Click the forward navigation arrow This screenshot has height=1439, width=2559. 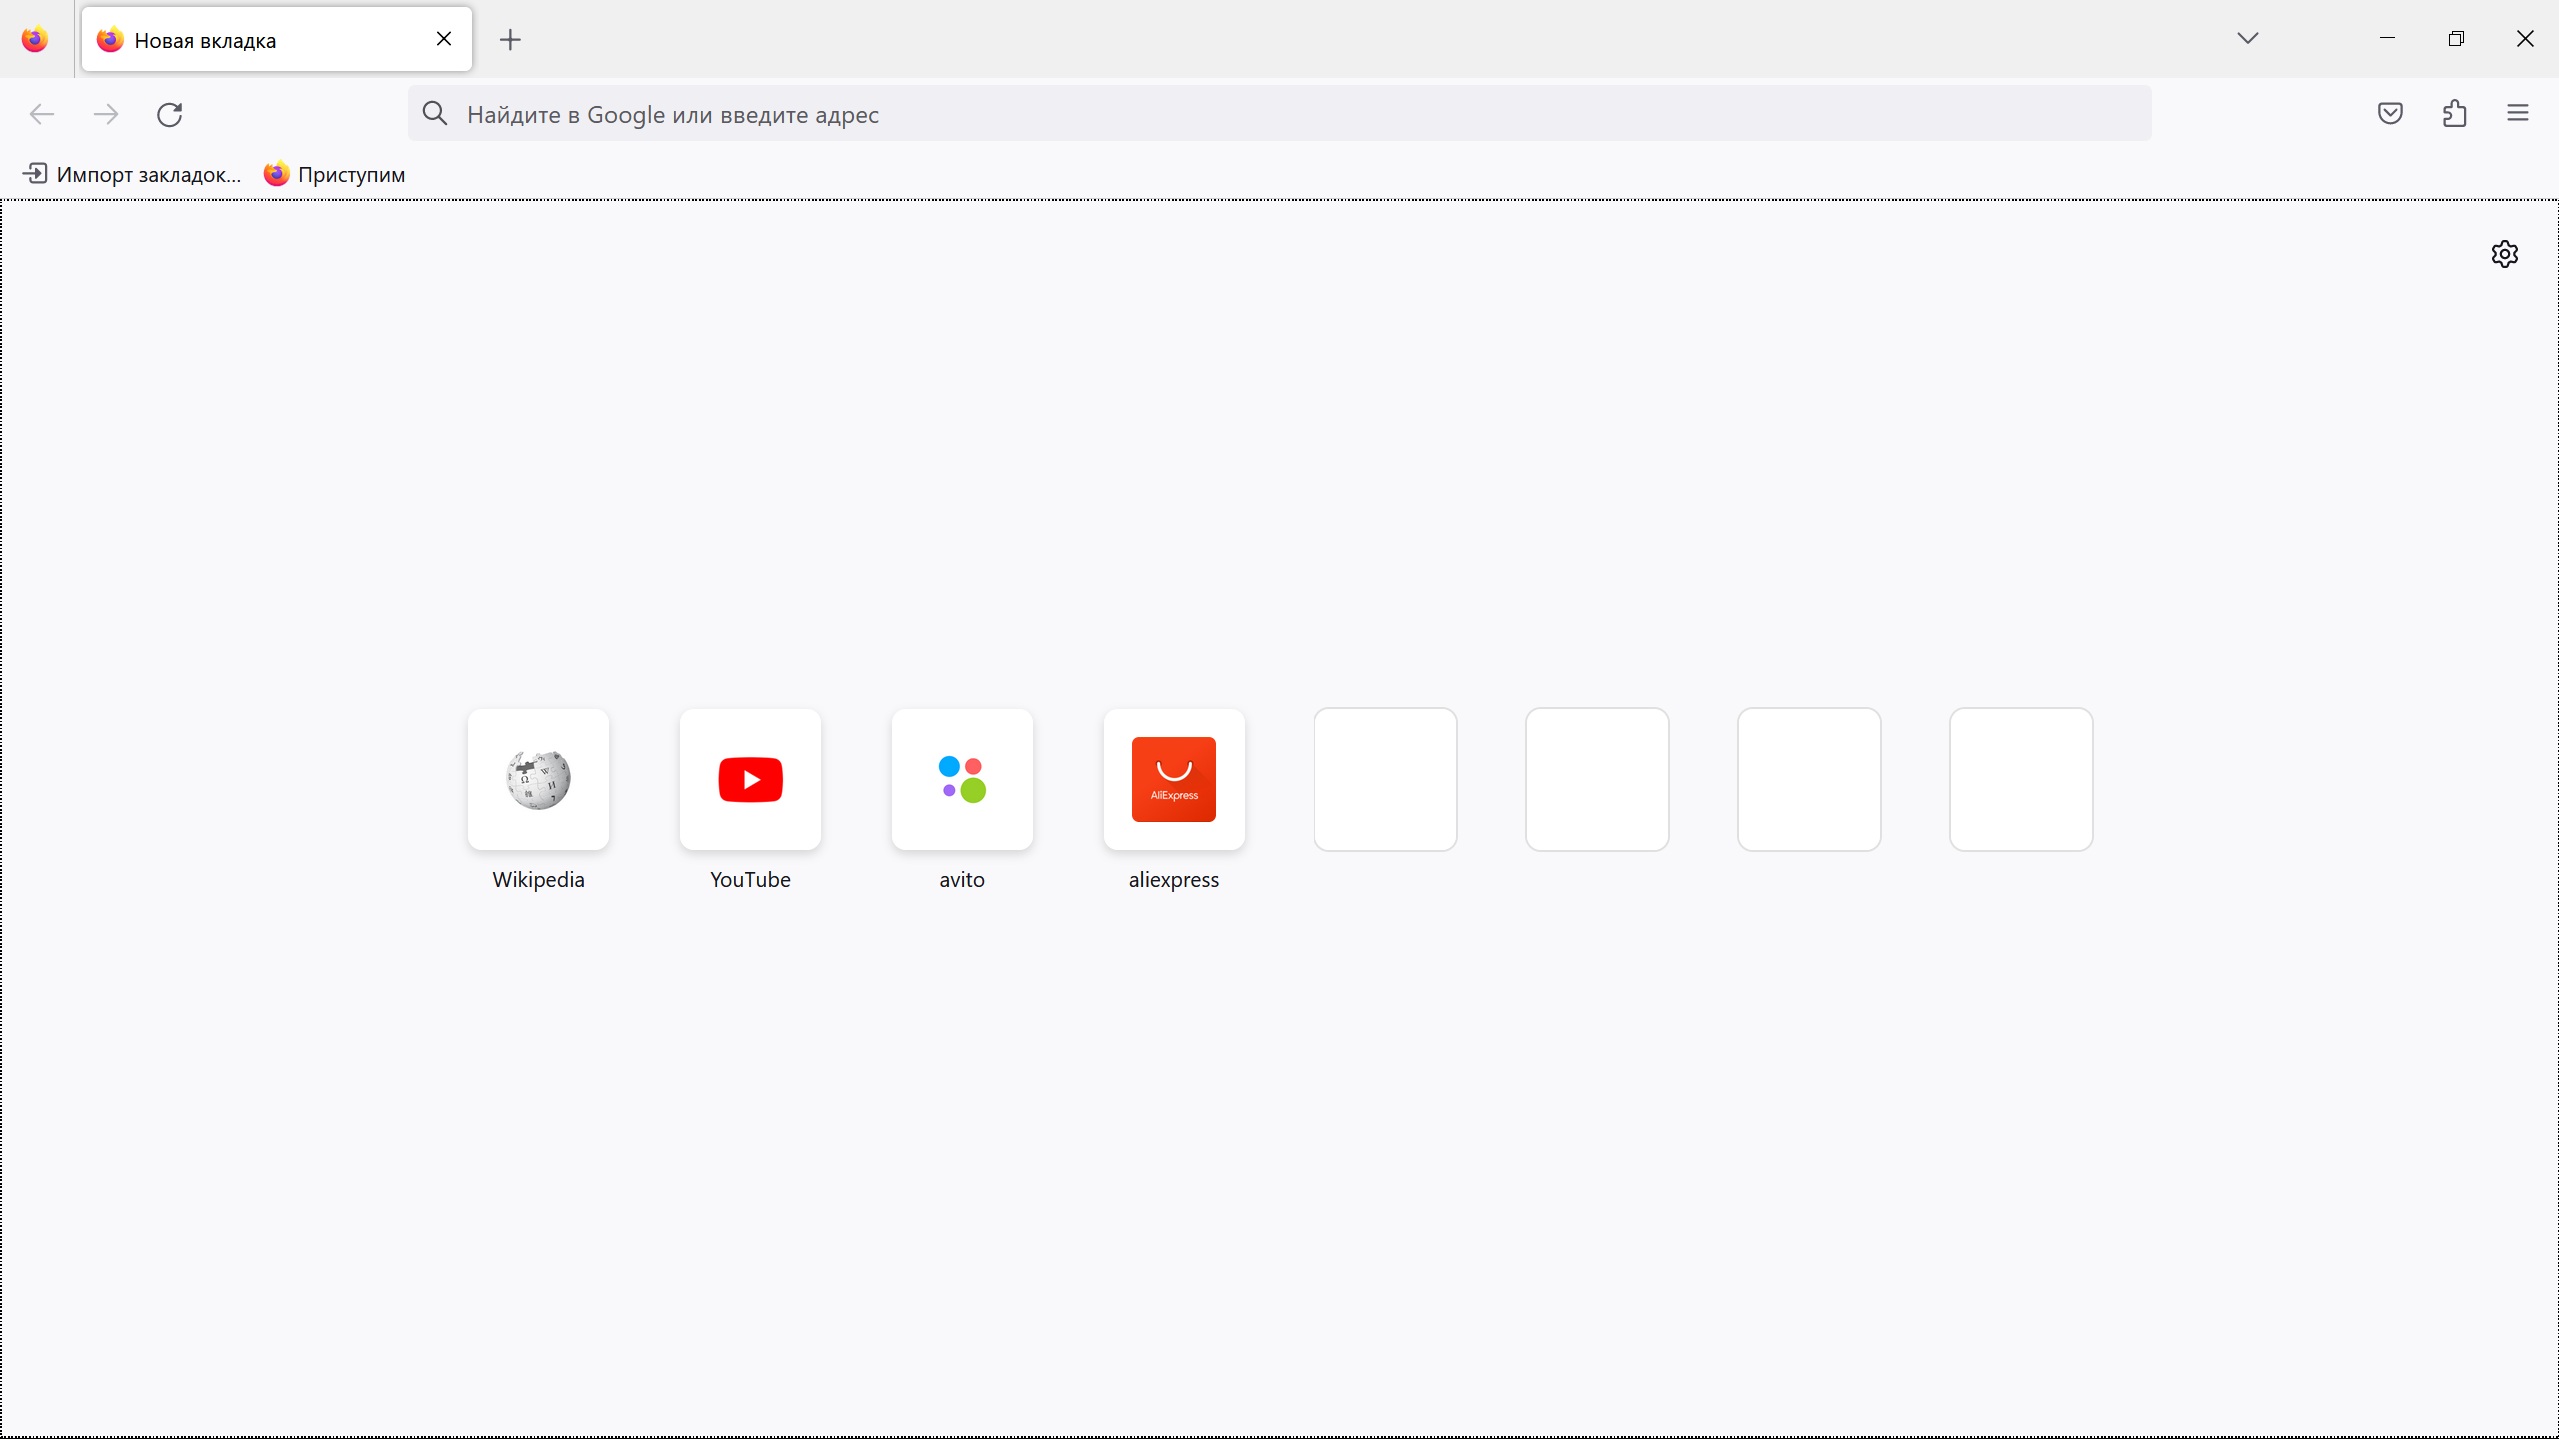(106, 114)
